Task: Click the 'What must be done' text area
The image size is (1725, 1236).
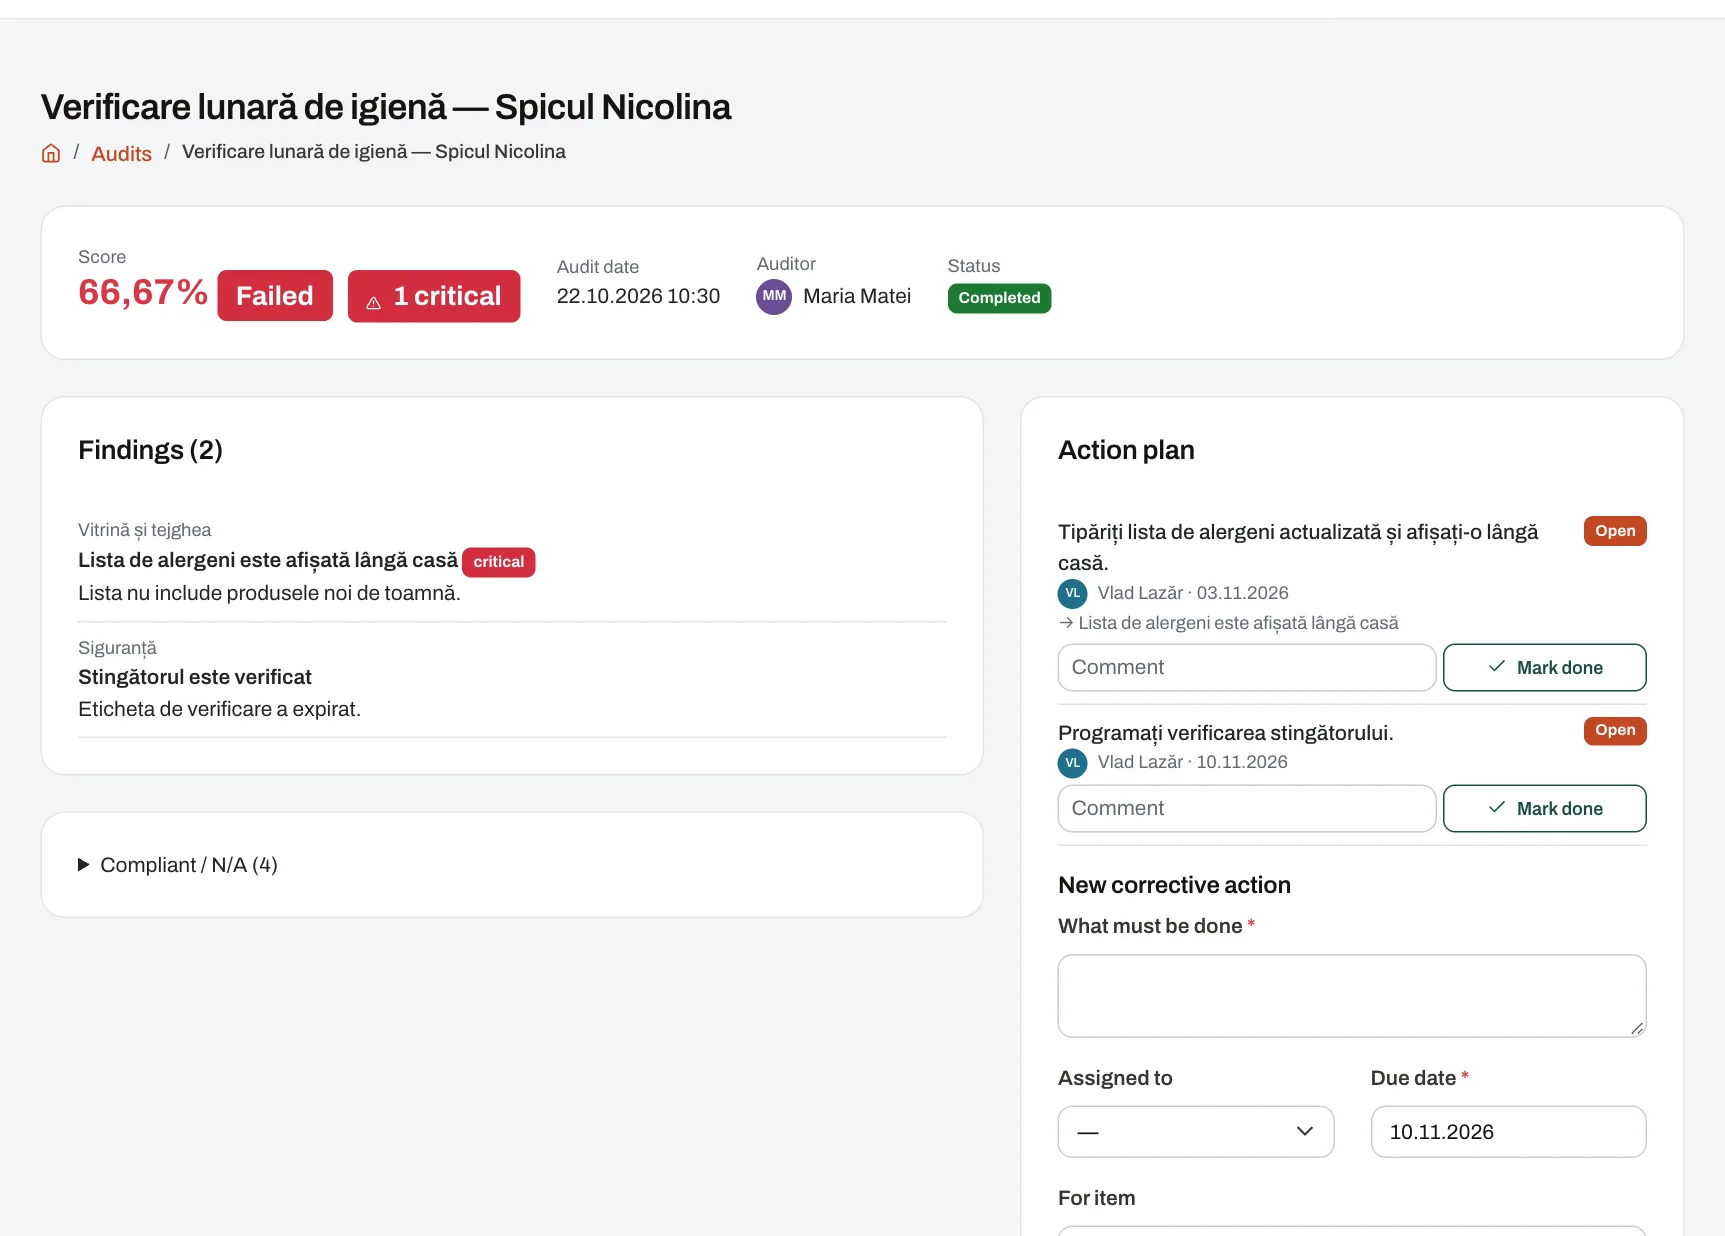Action: [x=1352, y=996]
